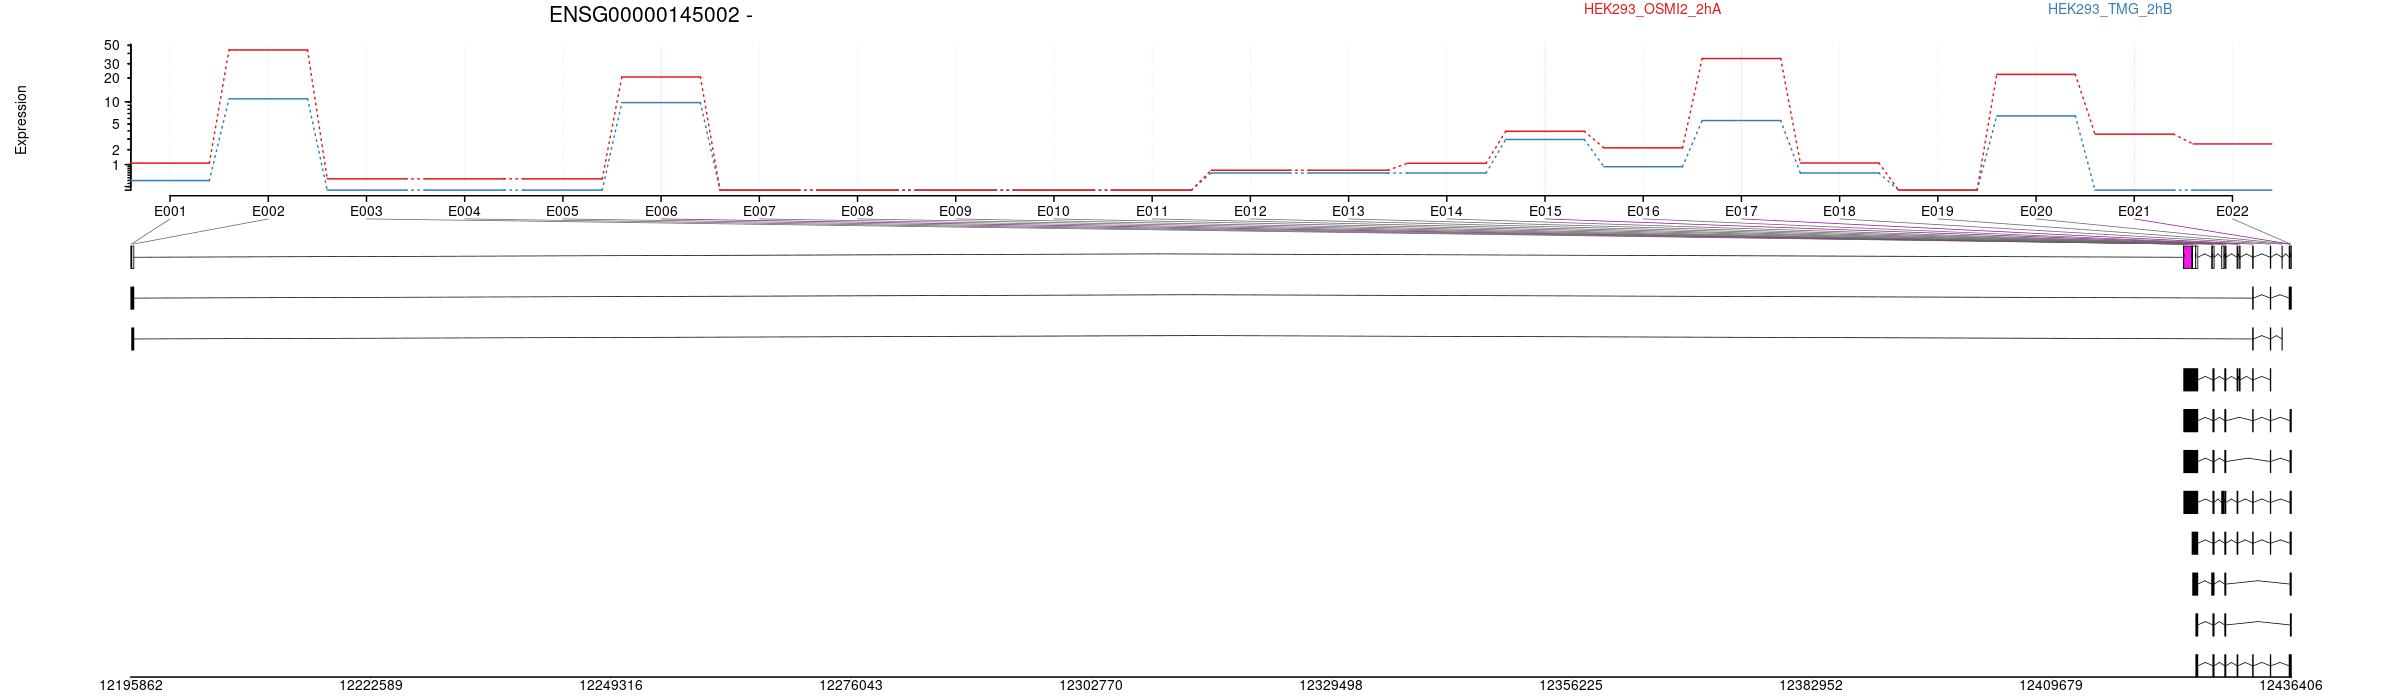Viewport: 2400px width, 700px height.
Task: Click exon label E007
Action: coord(759,211)
